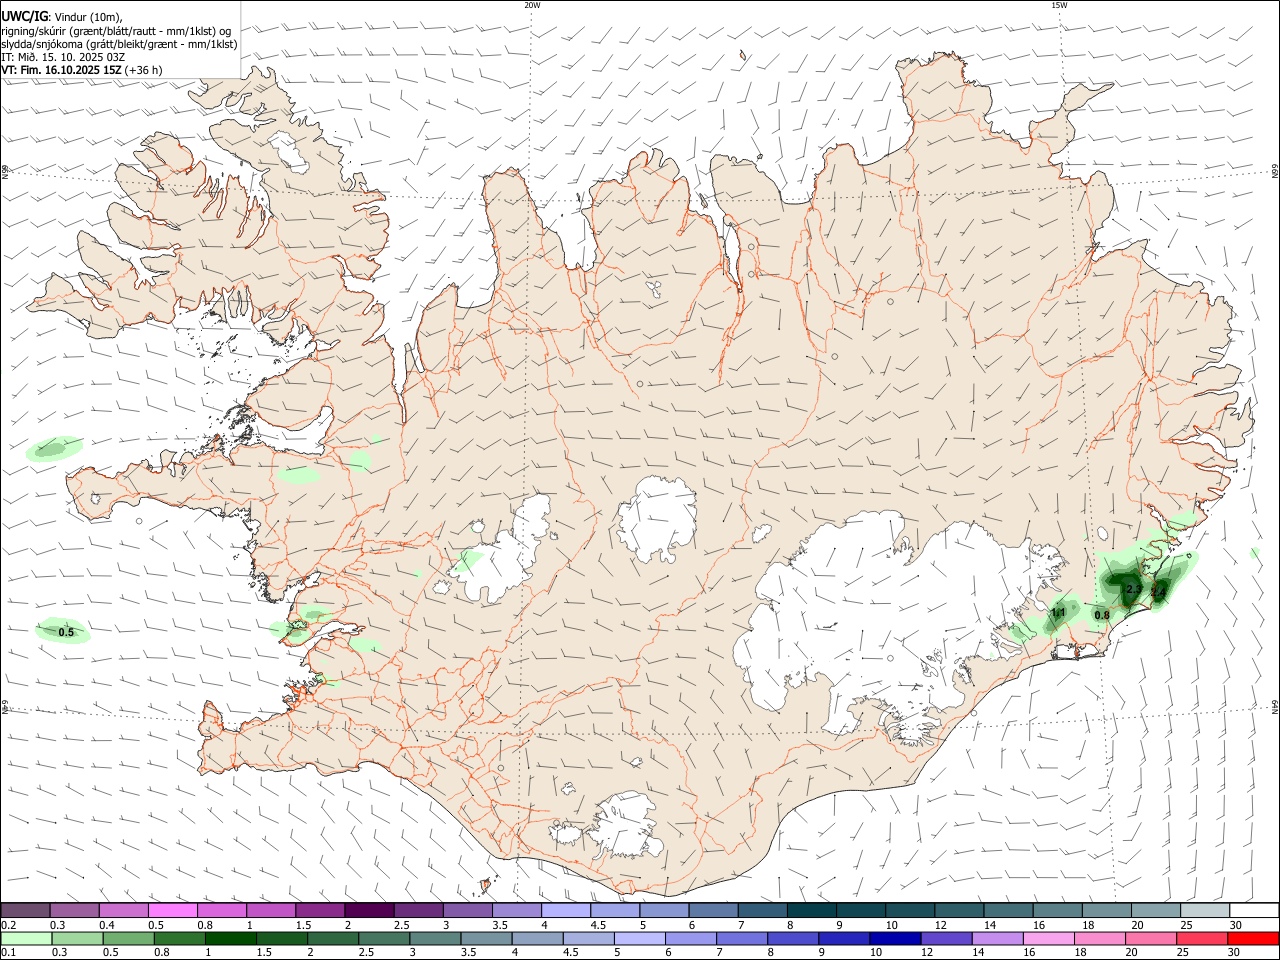Click the "0.8" precipitation value in the southeast
The height and width of the screenshot is (960, 1280).
[1102, 615]
